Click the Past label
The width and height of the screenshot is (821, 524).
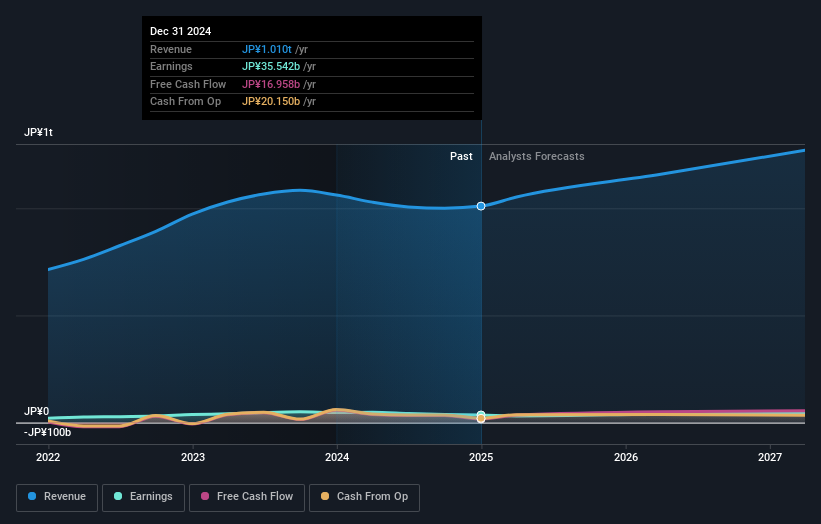[x=461, y=156]
